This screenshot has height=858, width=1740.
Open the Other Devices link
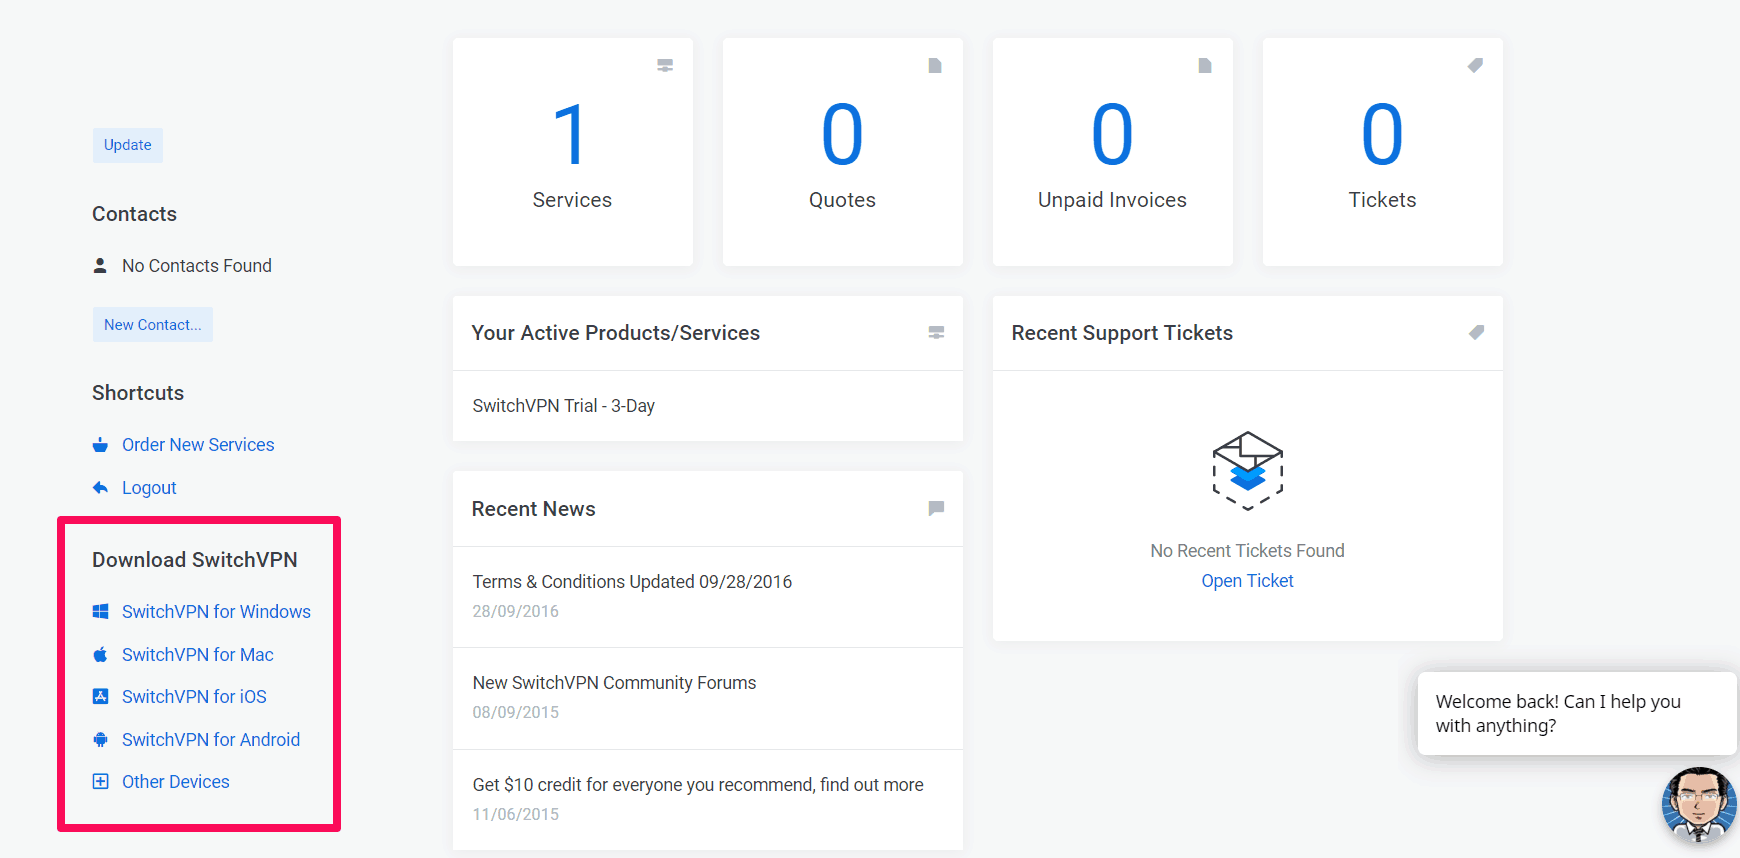176,781
